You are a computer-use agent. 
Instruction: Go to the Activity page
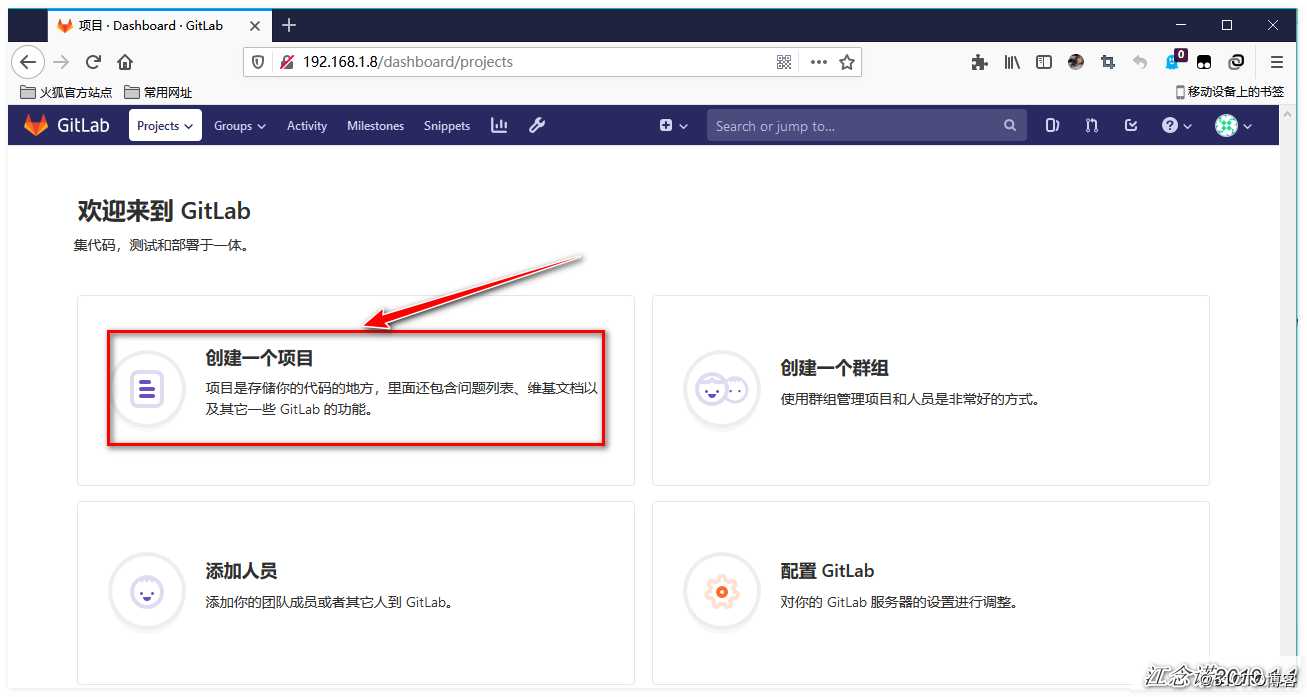[307, 126]
